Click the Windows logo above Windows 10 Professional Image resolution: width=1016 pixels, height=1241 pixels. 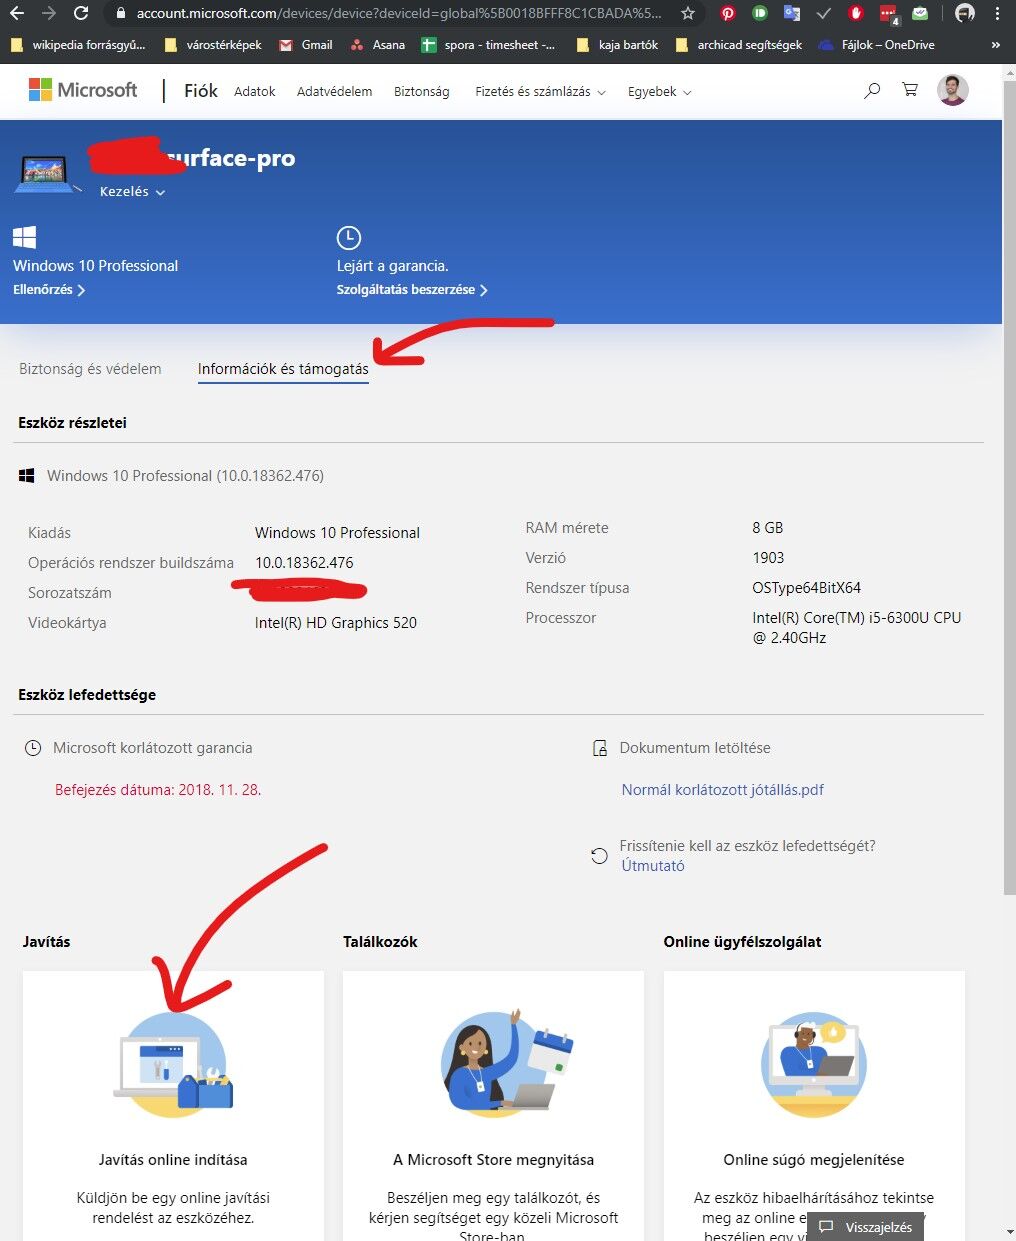click(25, 237)
